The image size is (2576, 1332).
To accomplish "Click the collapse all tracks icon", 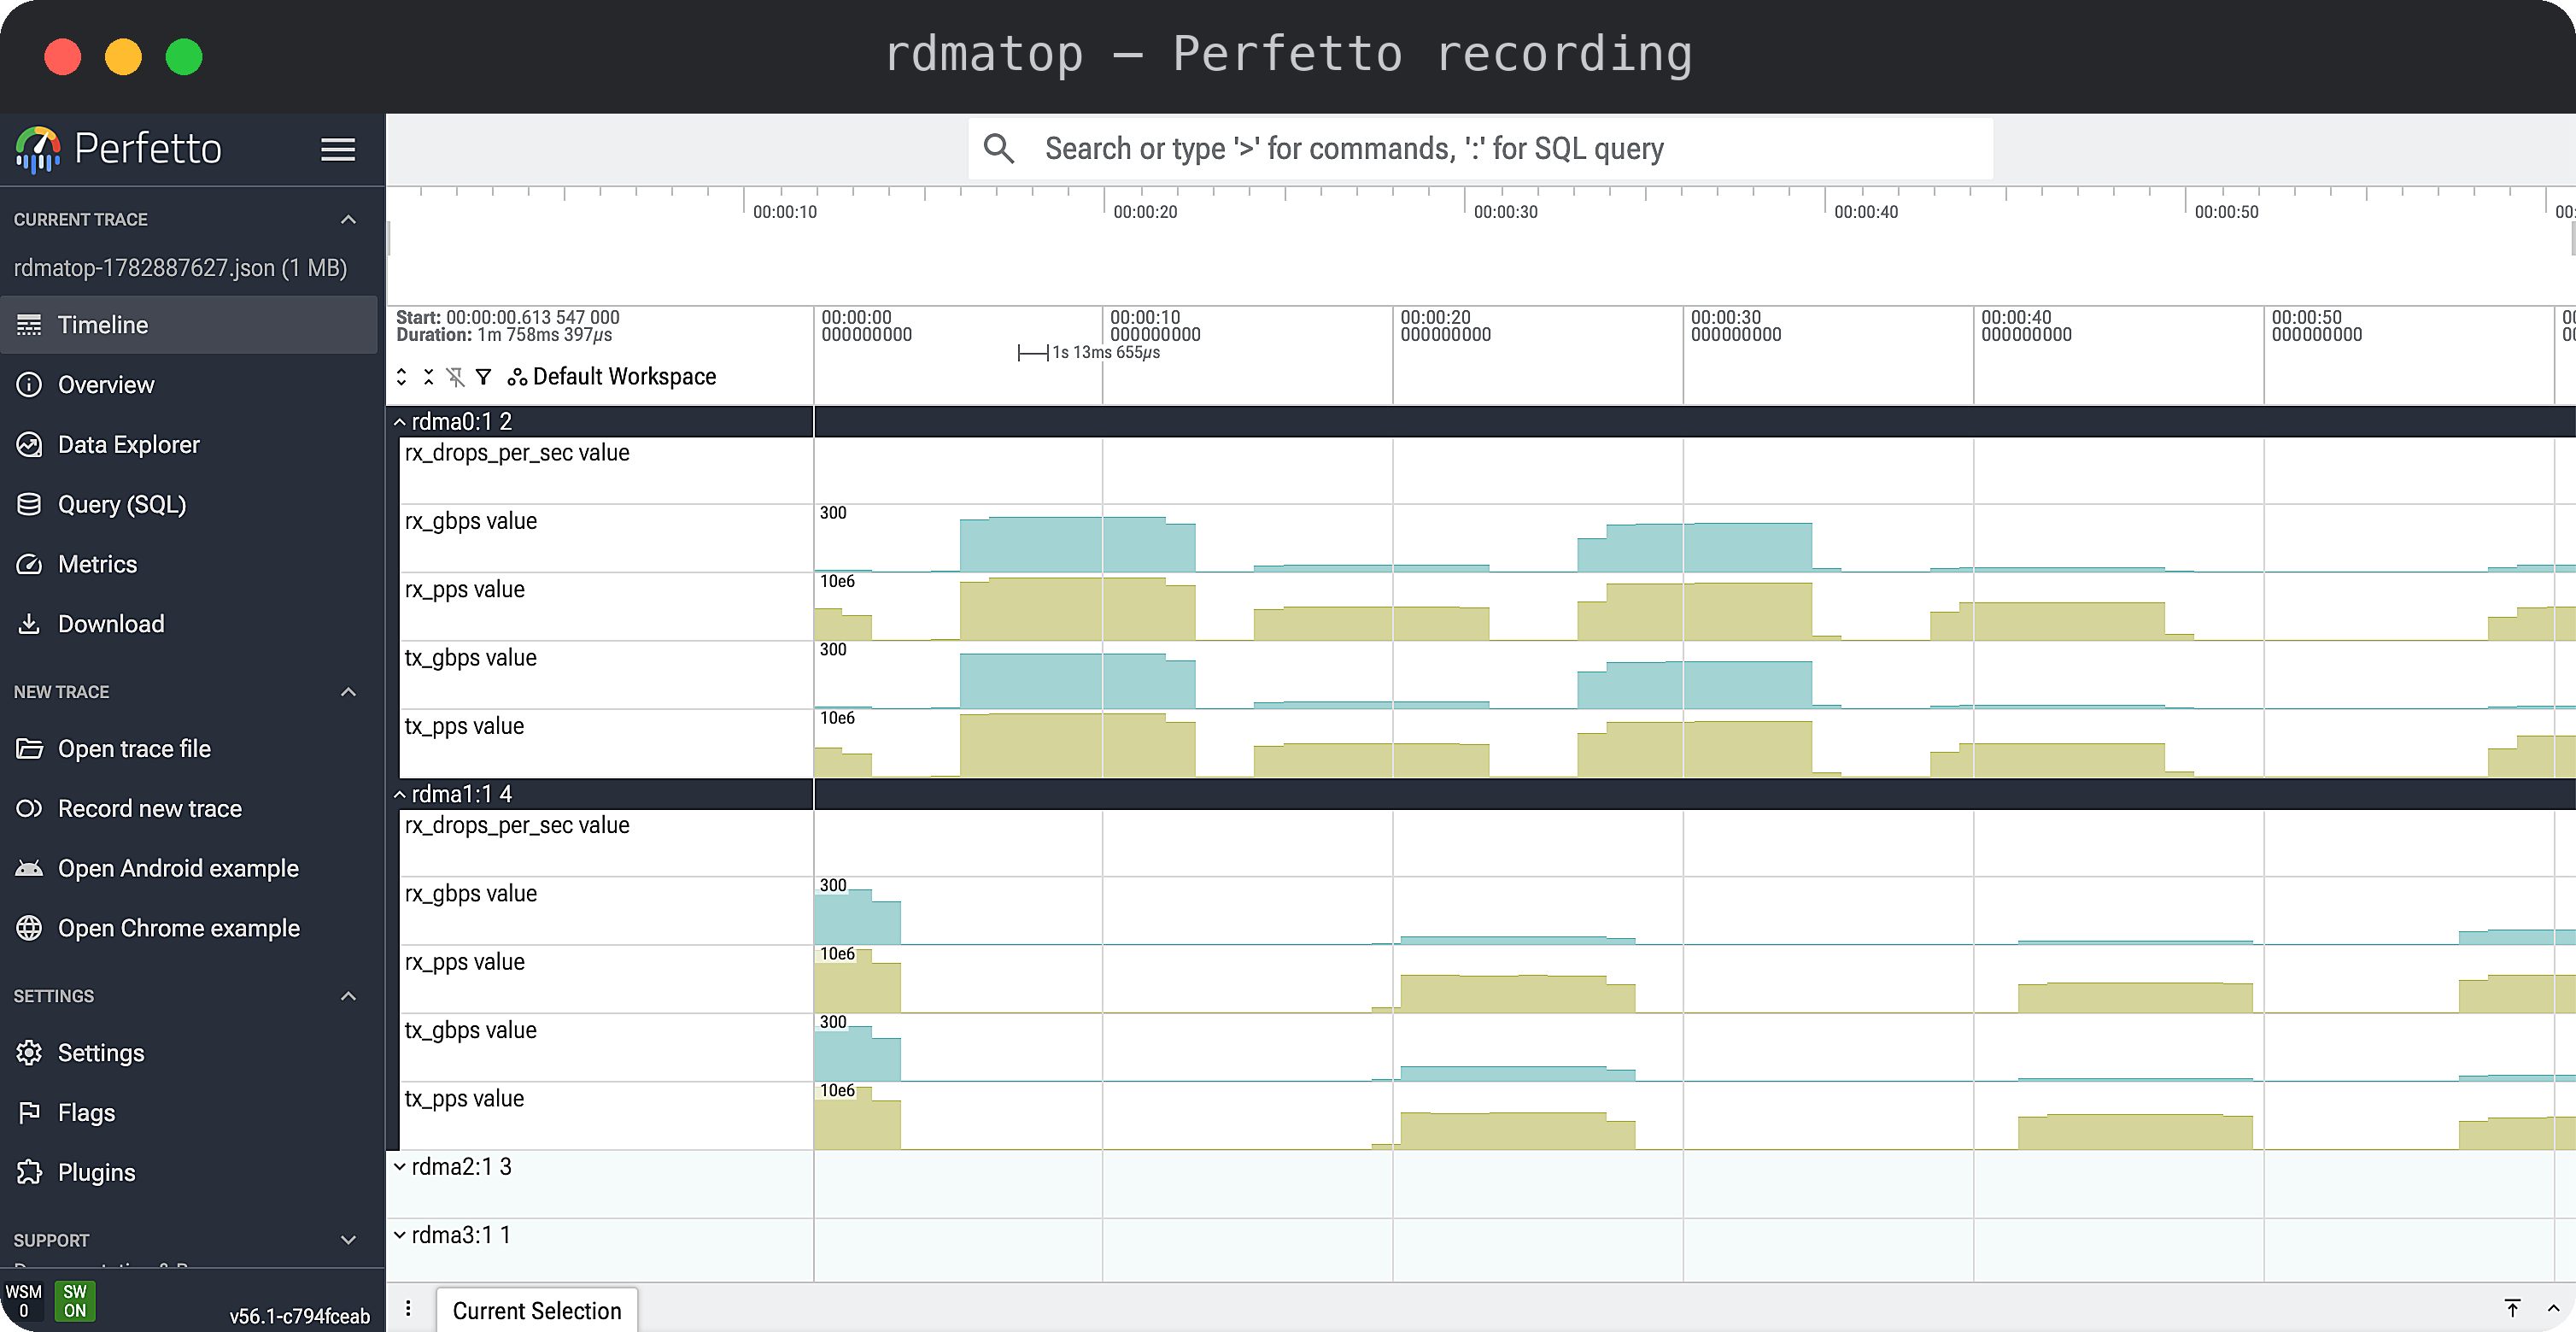I will (429, 377).
